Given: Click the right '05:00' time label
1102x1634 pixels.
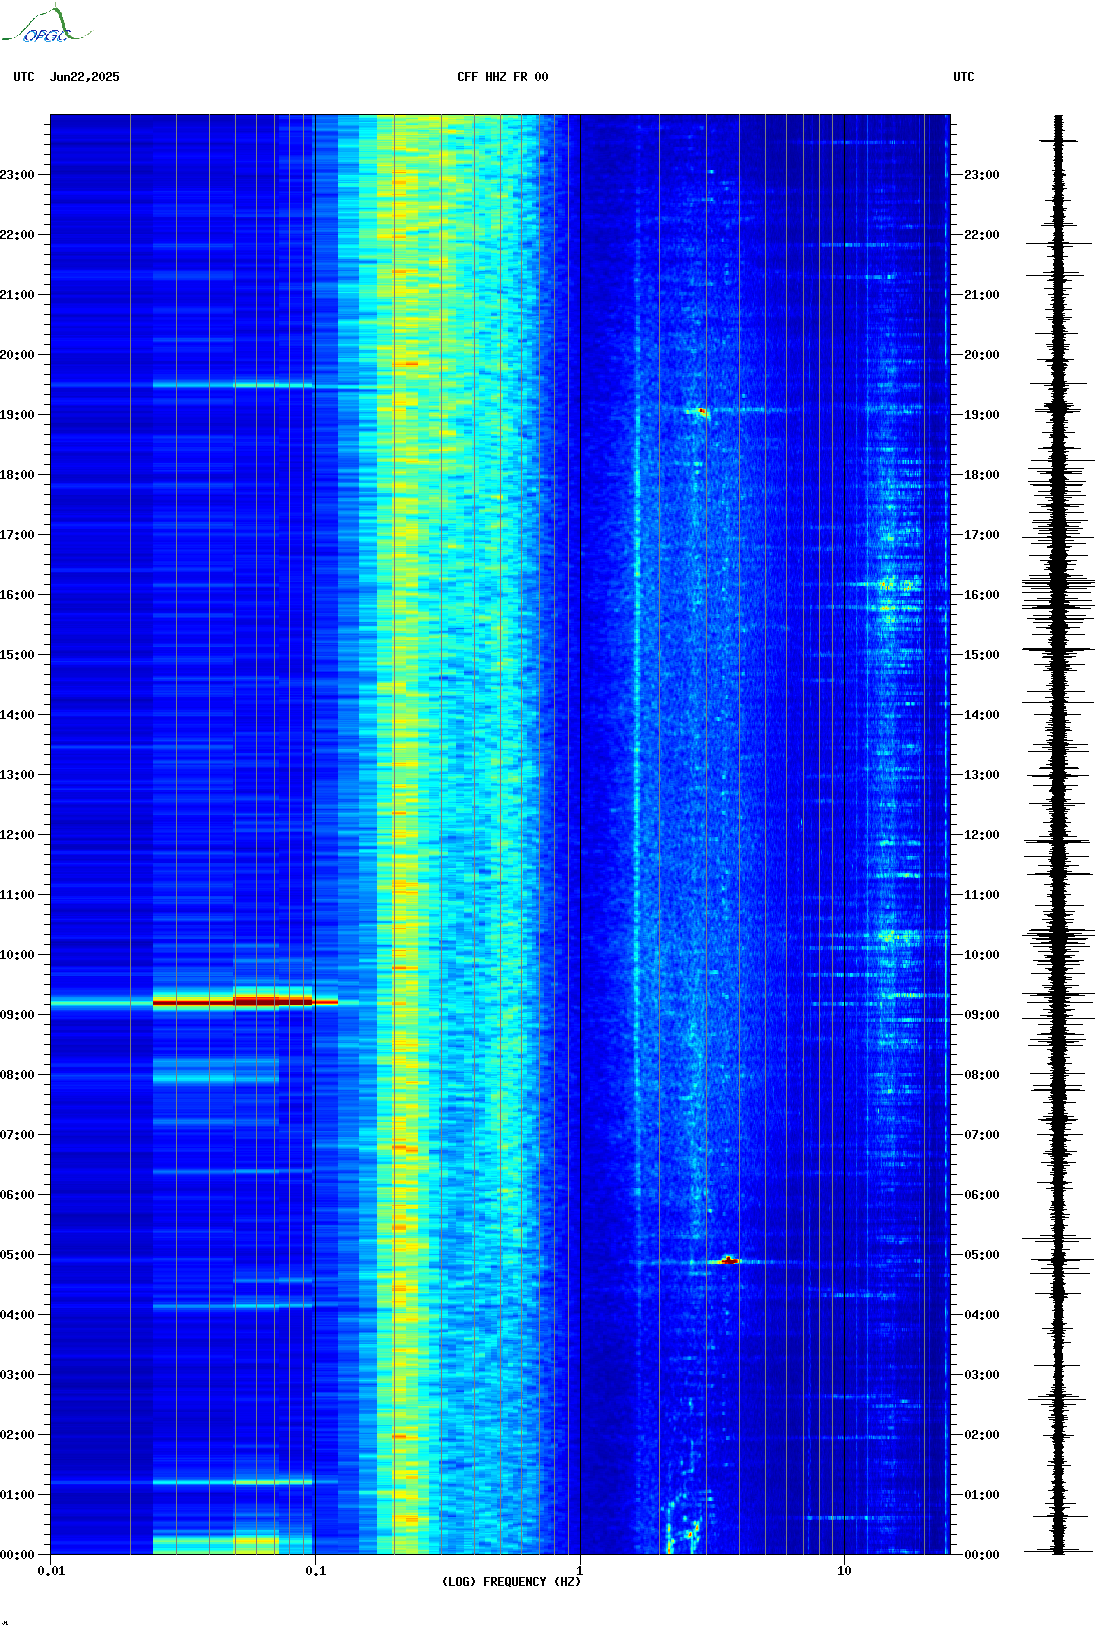Looking at the screenshot, I should point(981,1255).
